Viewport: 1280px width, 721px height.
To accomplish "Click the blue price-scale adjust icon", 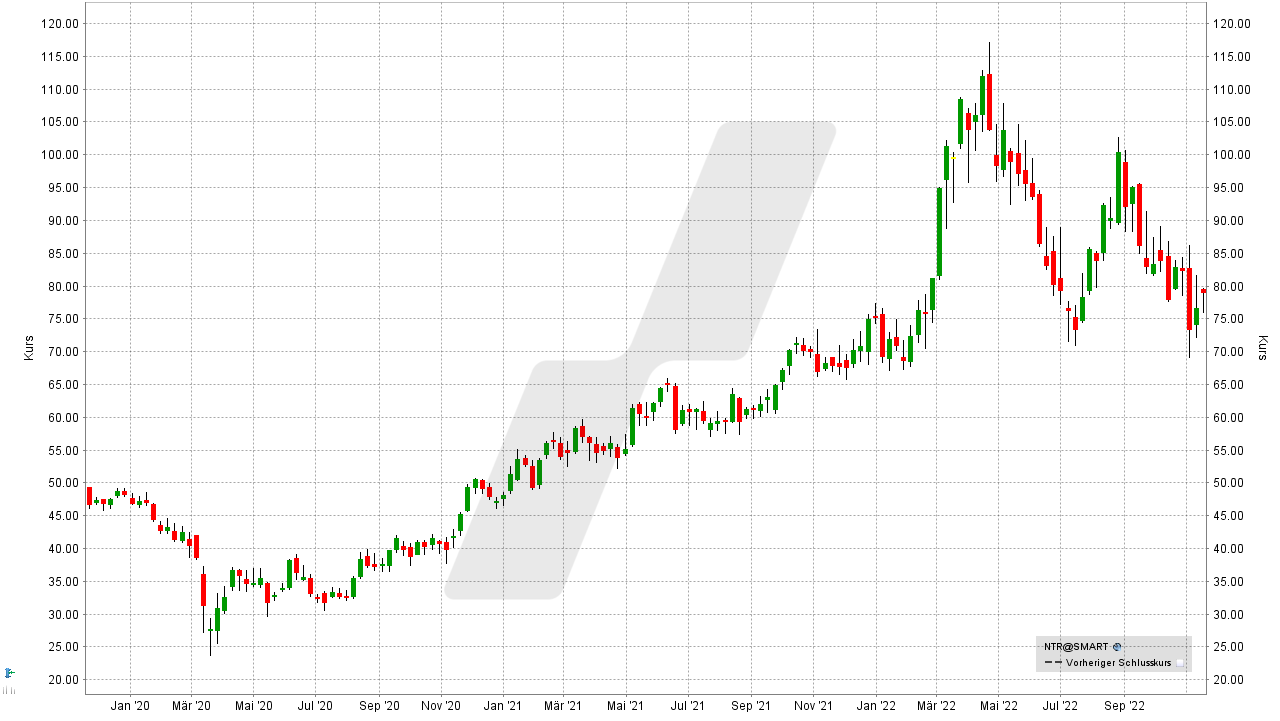I will [9, 671].
